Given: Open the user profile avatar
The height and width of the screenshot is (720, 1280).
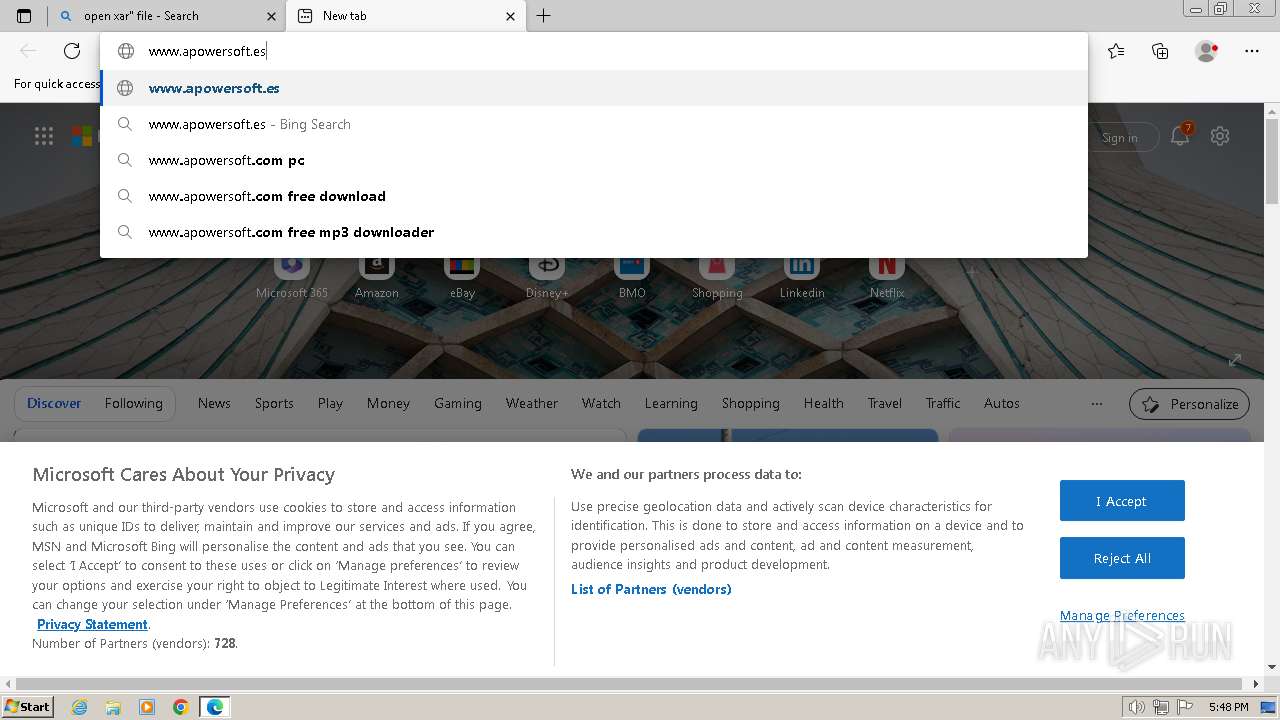Looking at the screenshot, I should coord(1207,51).
